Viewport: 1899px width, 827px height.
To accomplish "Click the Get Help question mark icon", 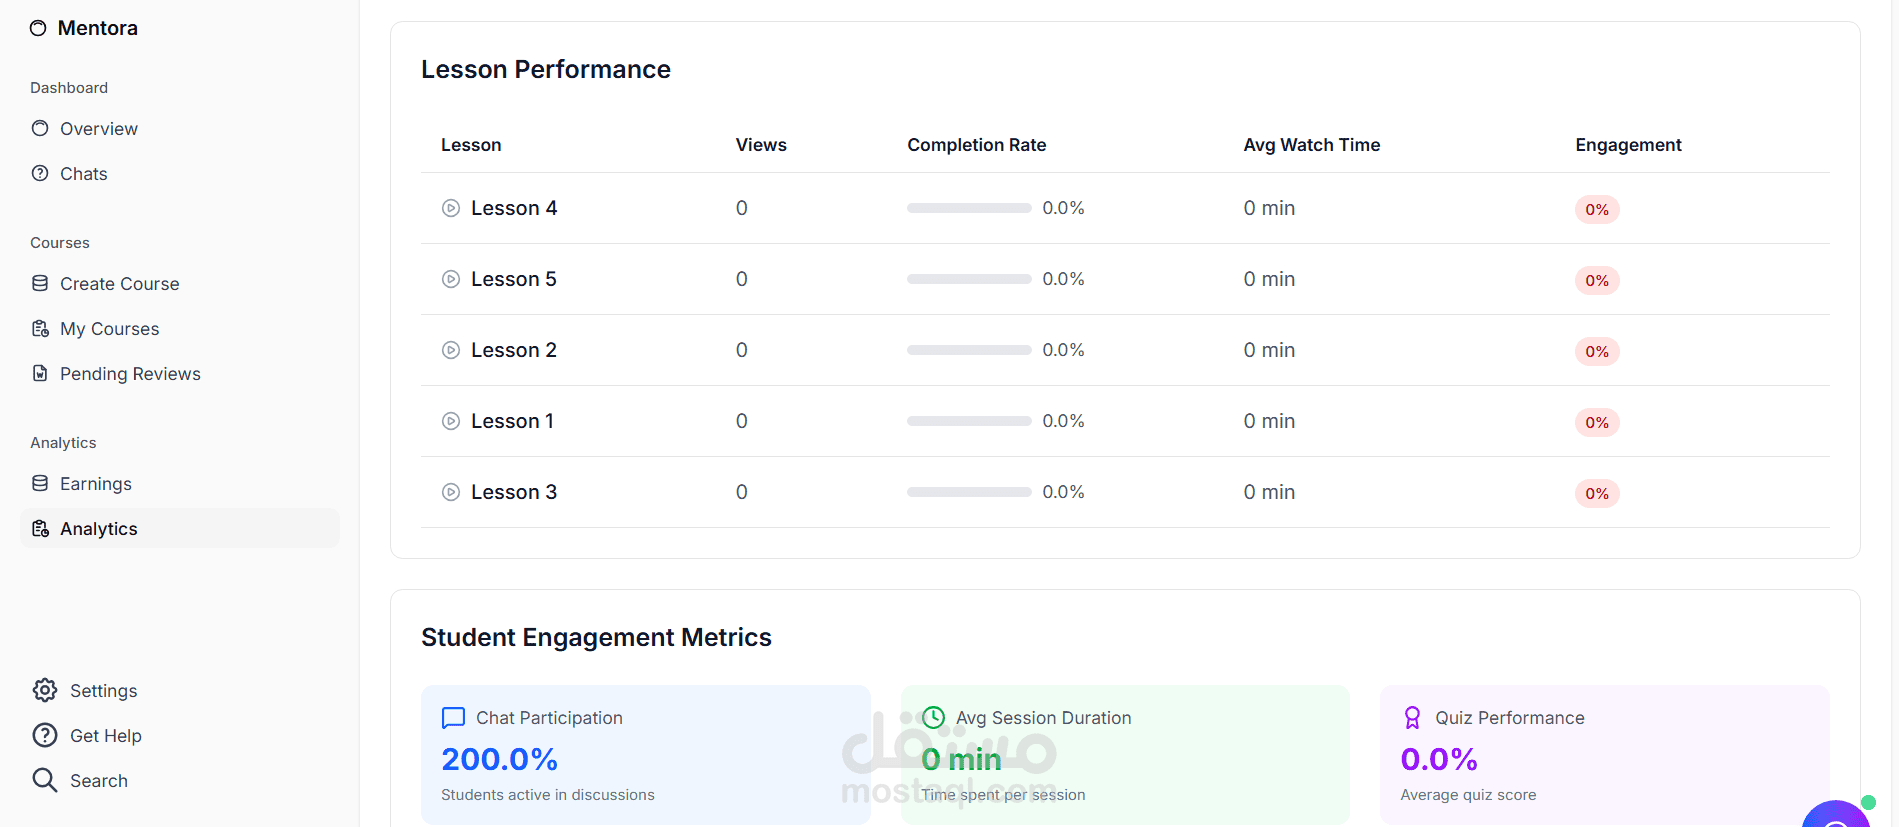I will coord(45,735).
